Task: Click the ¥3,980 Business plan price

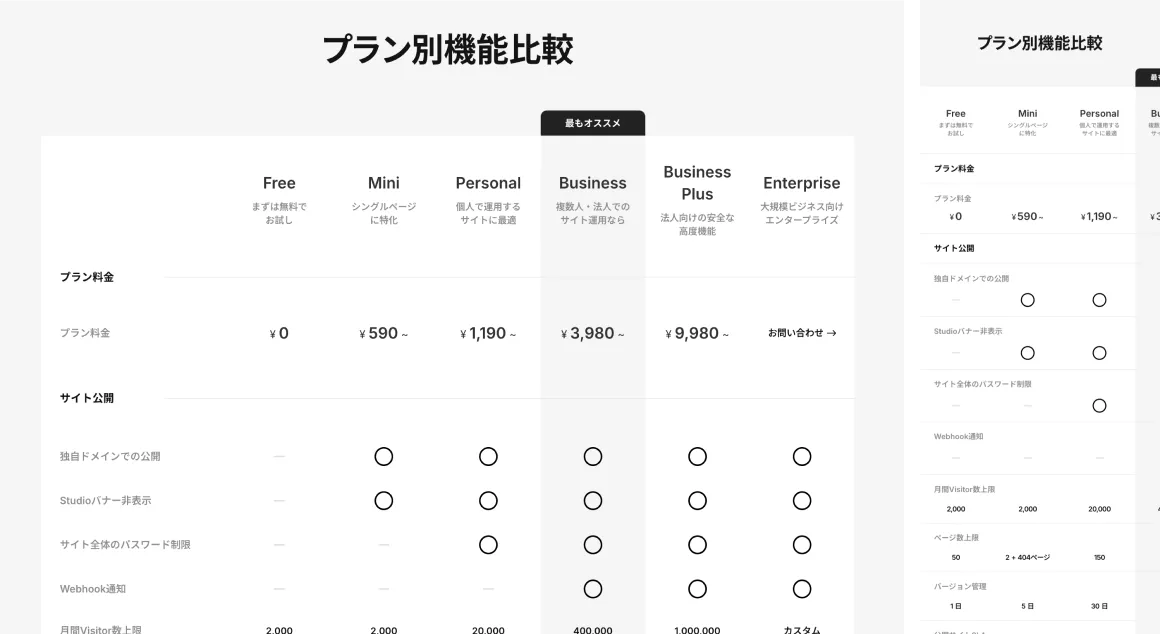Action: point(593,333)
